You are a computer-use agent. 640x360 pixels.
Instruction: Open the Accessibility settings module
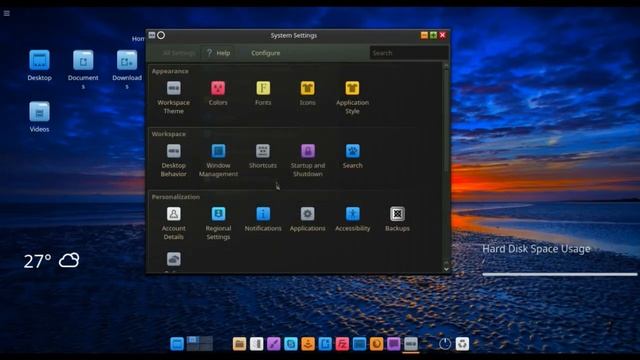click(x=352, y=219)
